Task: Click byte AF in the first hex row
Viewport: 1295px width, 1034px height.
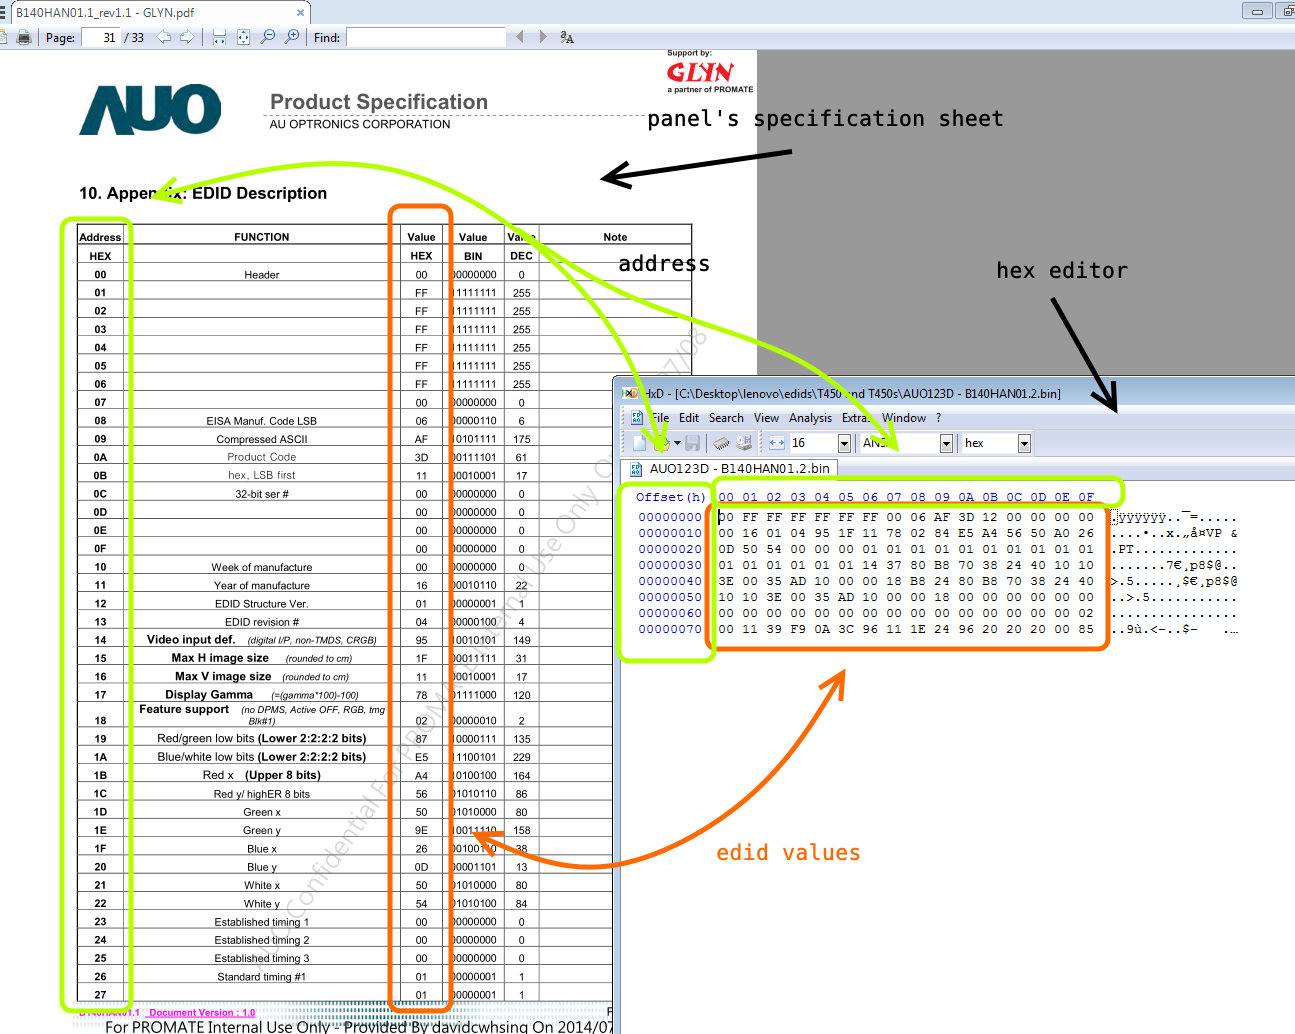Action: click(942, 517)
